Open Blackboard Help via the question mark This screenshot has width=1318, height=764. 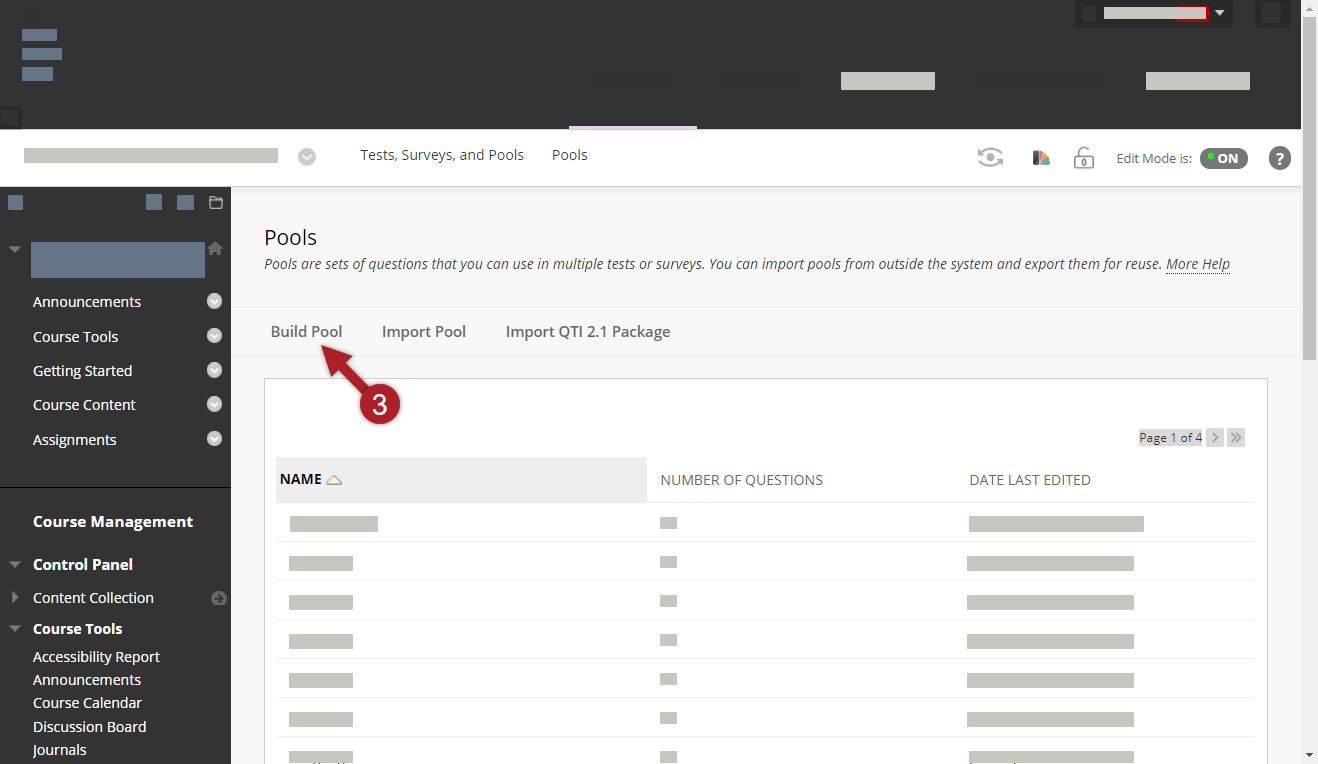point(1279,157)
